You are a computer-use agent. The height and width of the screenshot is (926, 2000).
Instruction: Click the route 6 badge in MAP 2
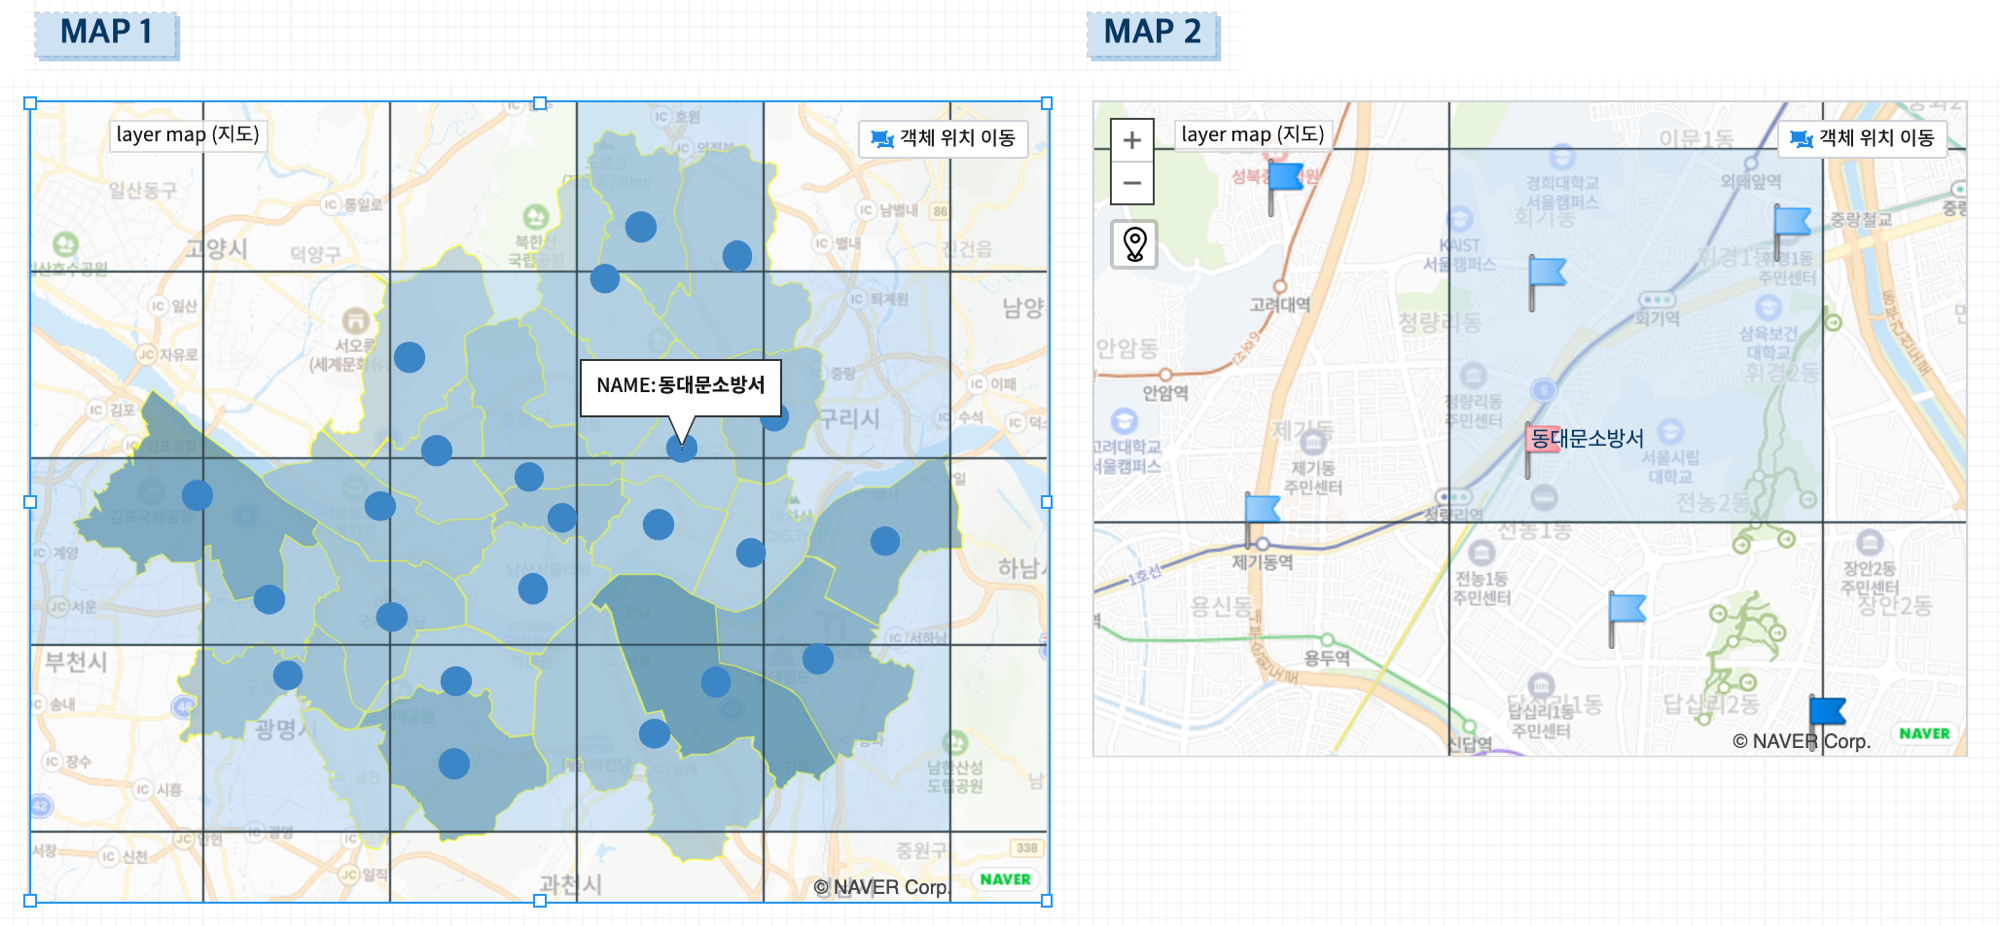[x=1543, y=389]
